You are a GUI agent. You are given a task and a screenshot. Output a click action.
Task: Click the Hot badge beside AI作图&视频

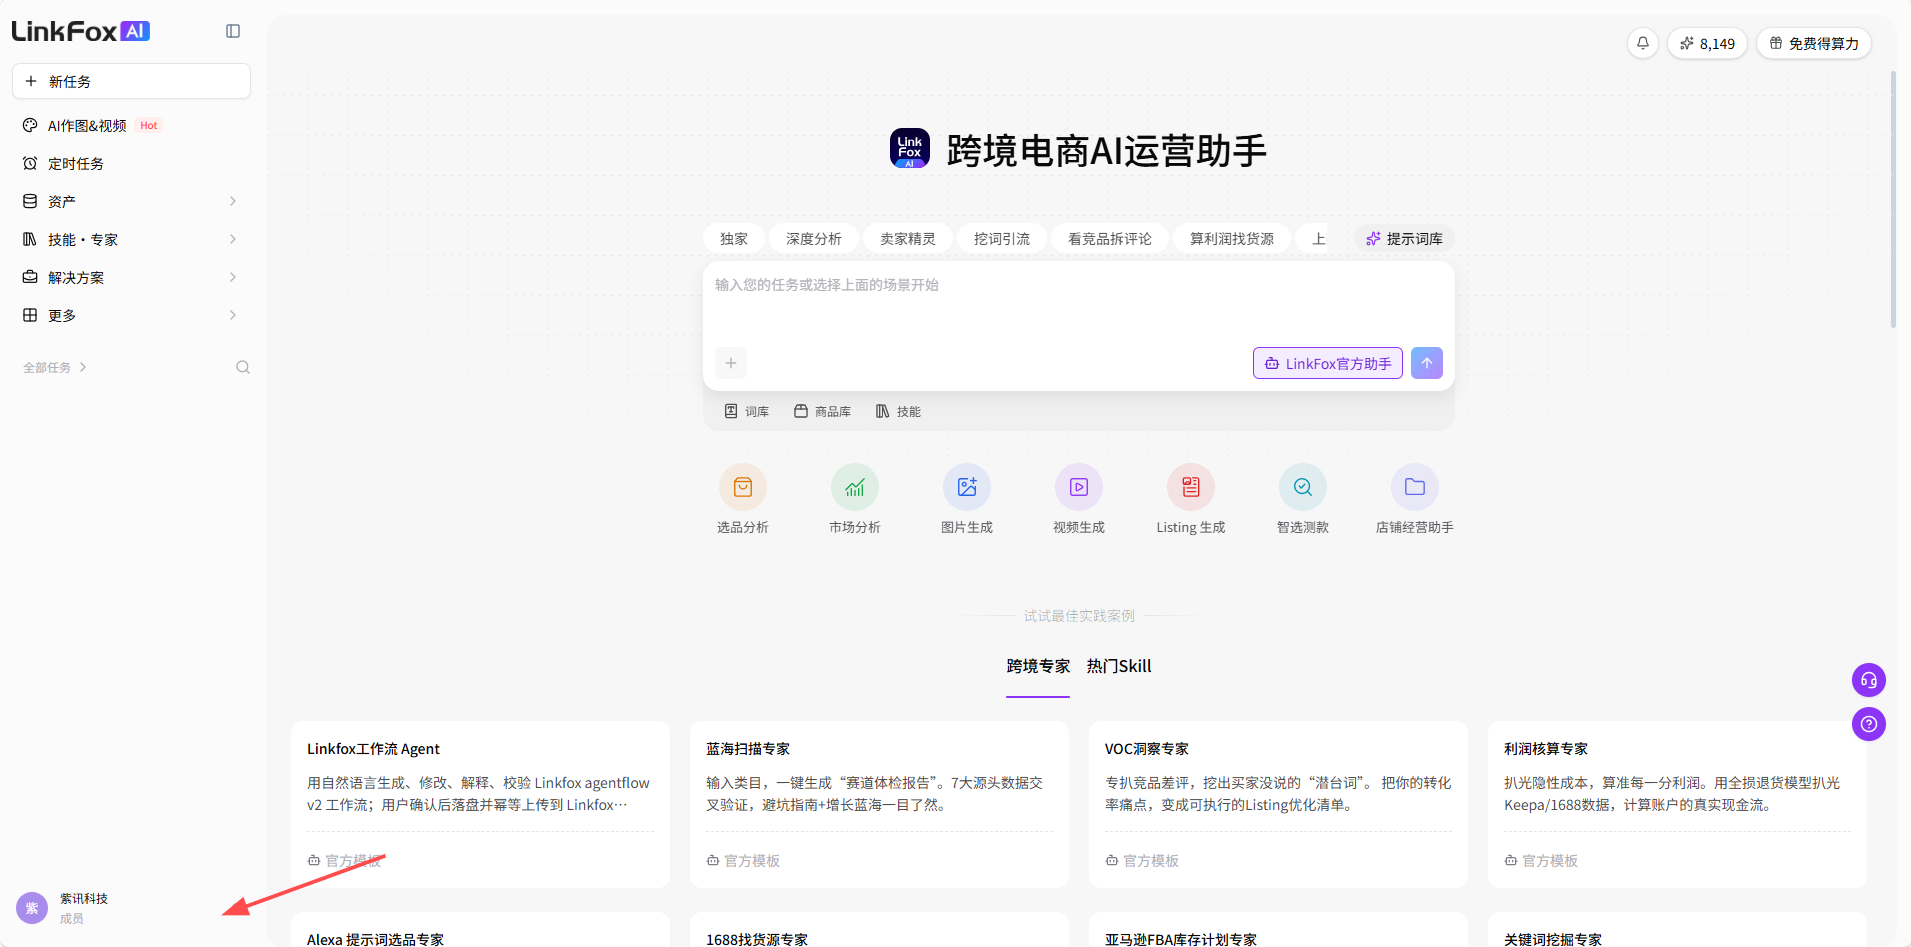(149, 125)
